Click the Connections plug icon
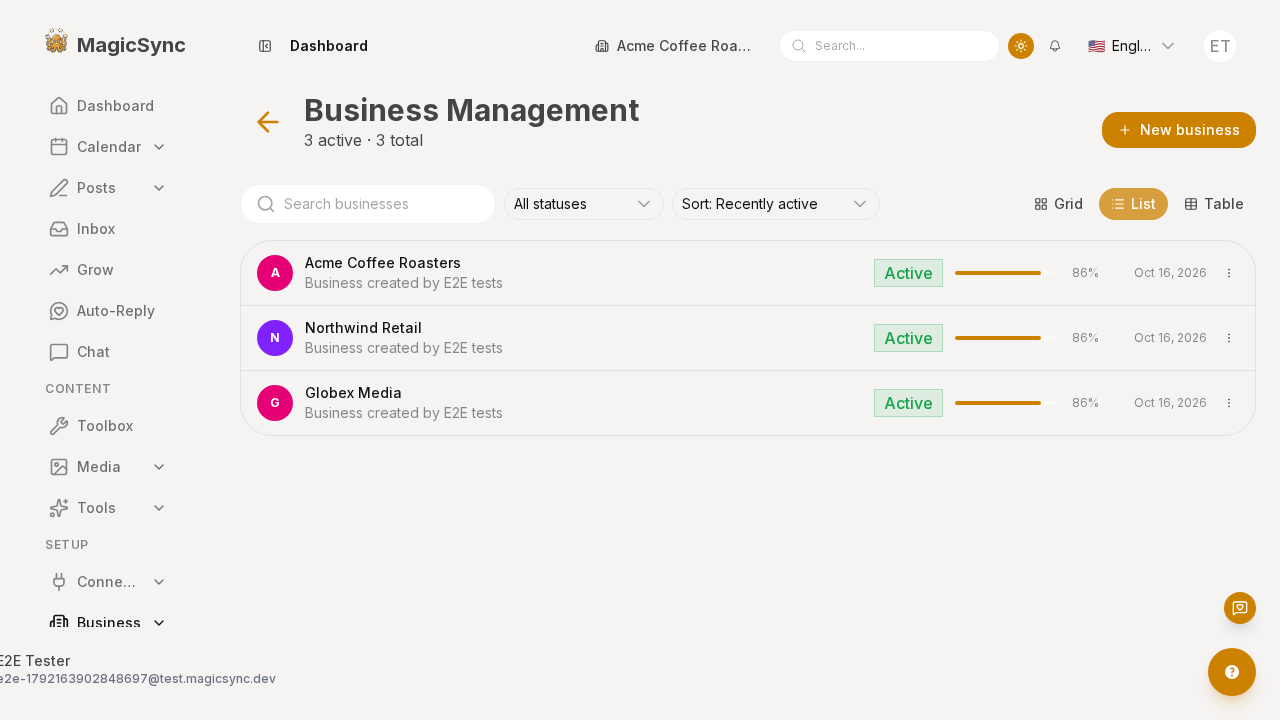Image resolution: width=1280 pixels, height=720 pixels. click(59, 582)
